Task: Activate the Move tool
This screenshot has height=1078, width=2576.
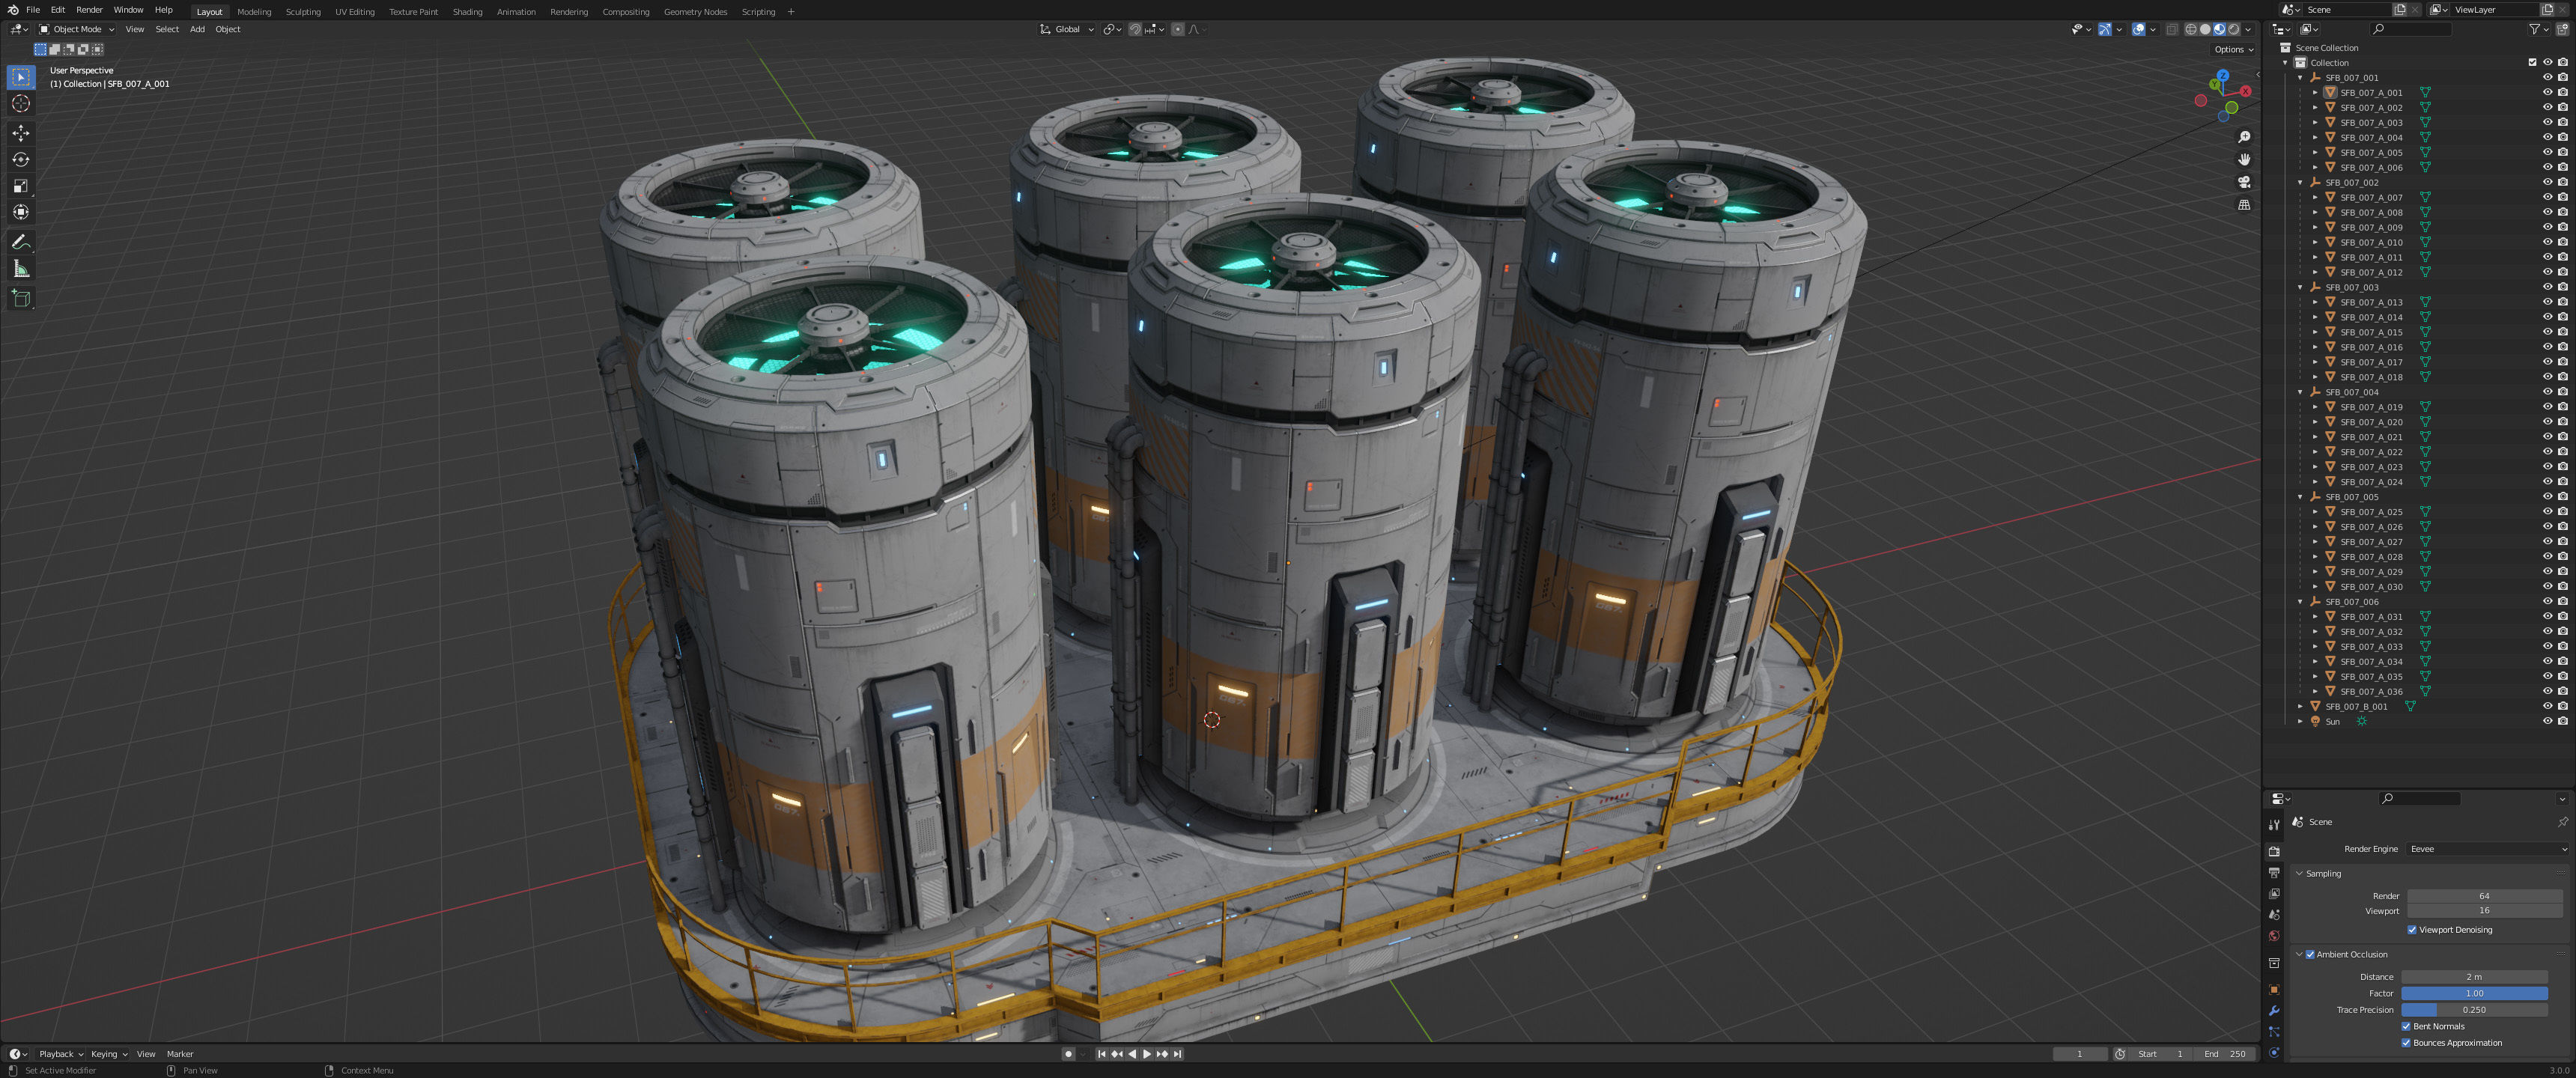Action: (x=21, y=133)
